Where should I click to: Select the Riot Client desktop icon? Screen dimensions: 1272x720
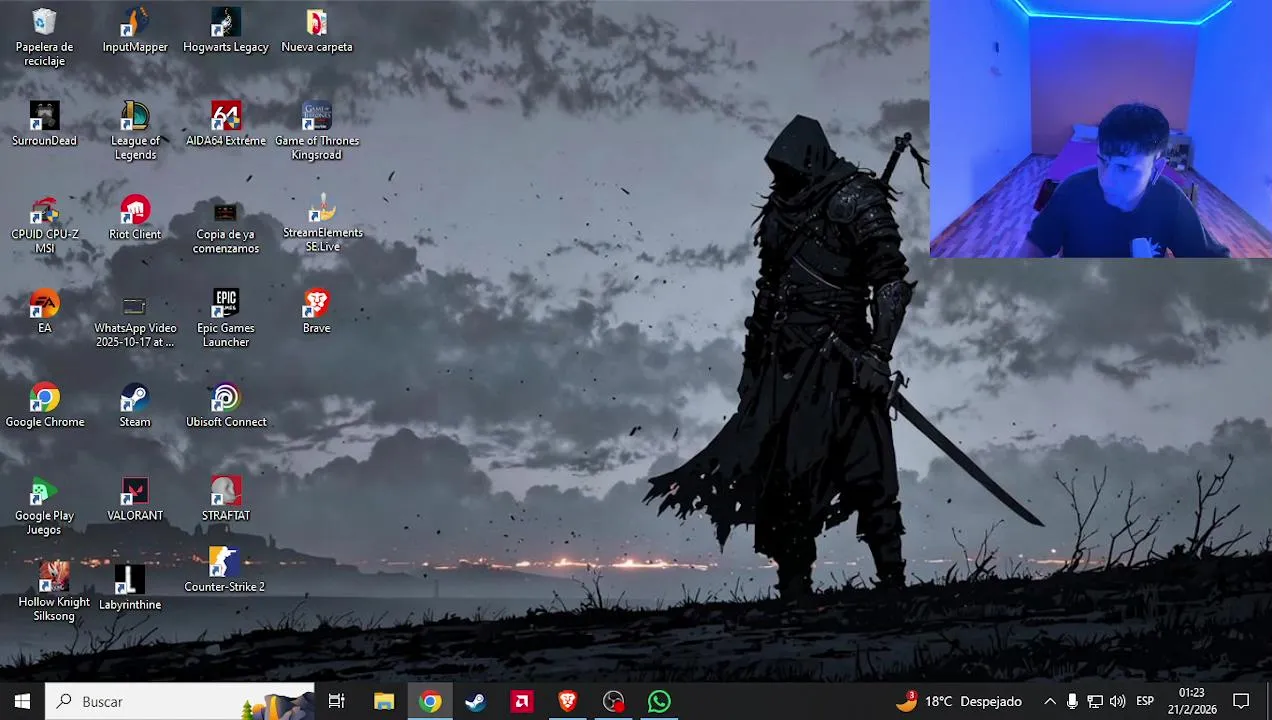135,218
